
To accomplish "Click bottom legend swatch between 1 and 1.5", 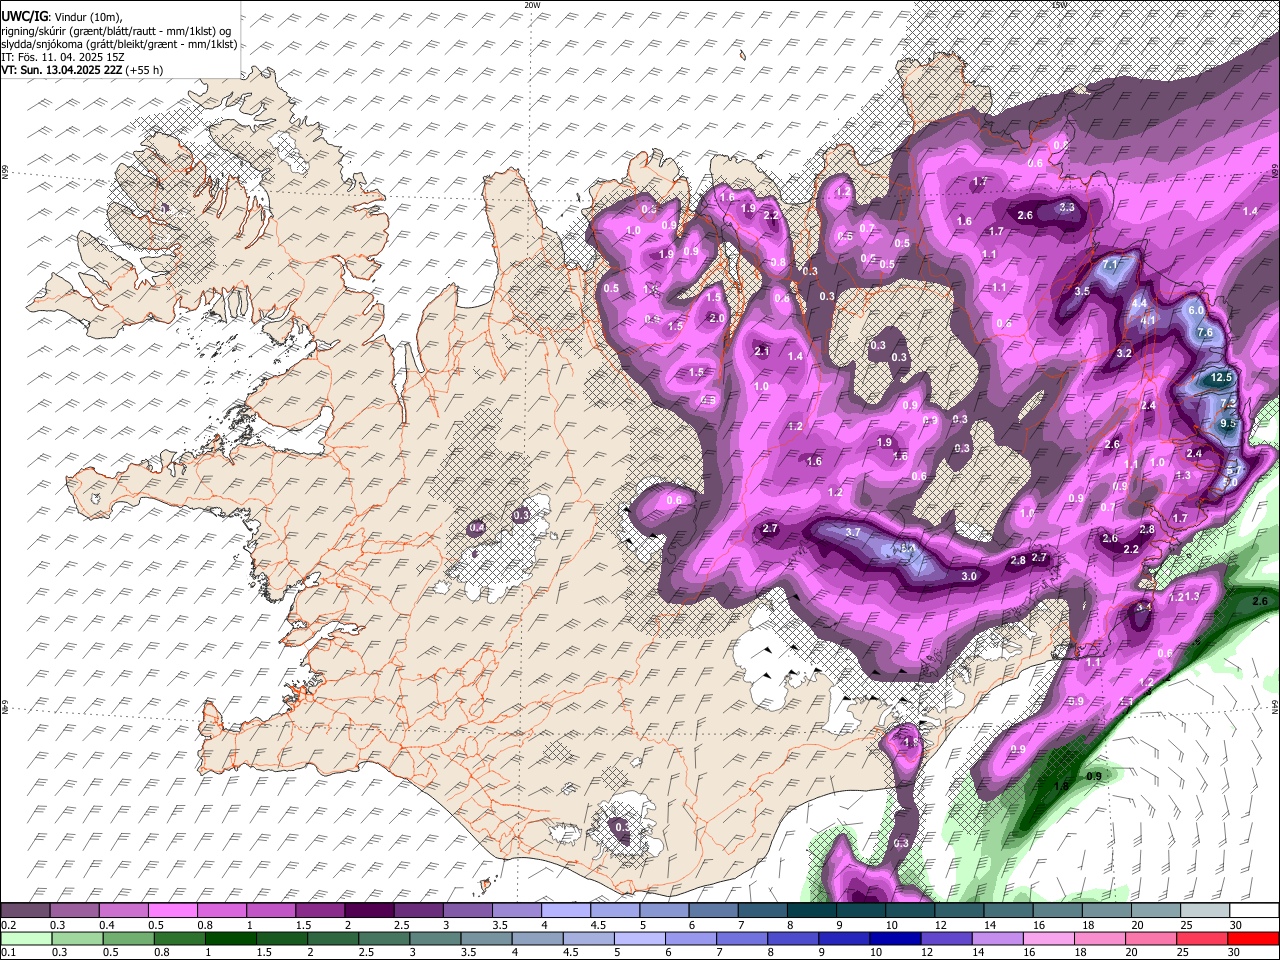I will click(231, 938).
